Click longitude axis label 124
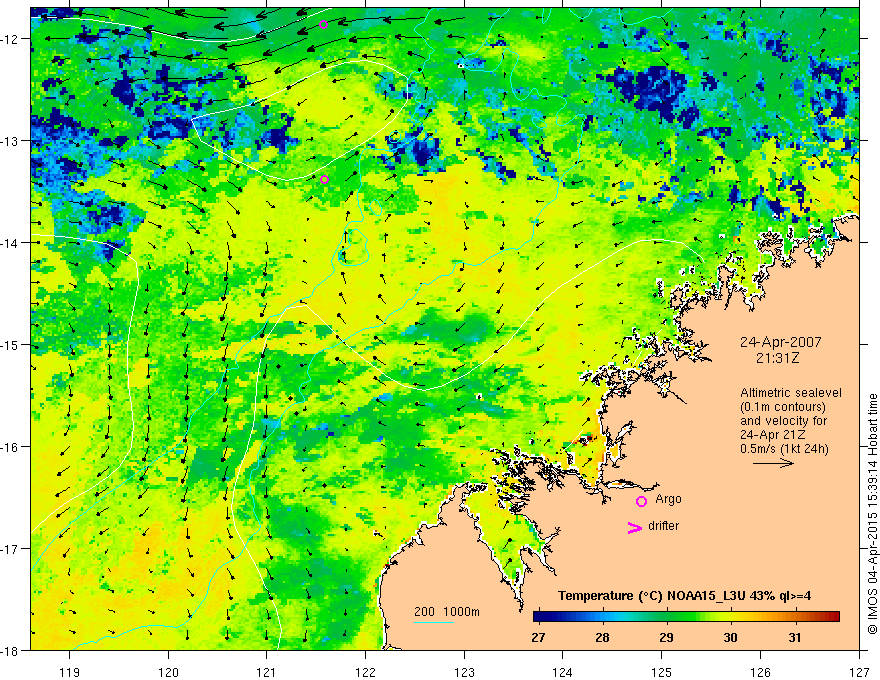This screenshot has width=880, height=680. coord(563,672)
